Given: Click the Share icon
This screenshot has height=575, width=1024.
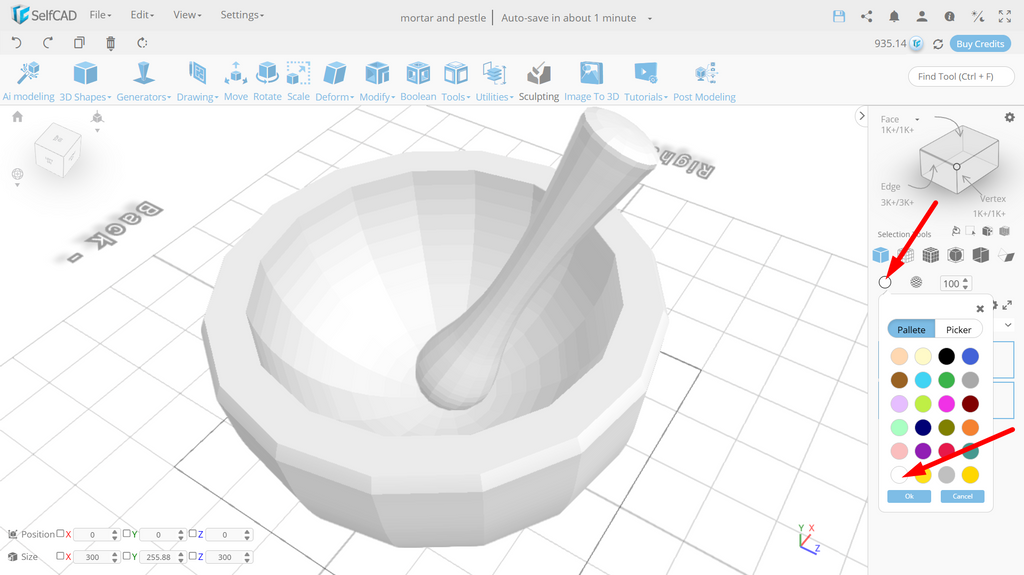Looking at the screenshot, I should [x=867, y=17].
